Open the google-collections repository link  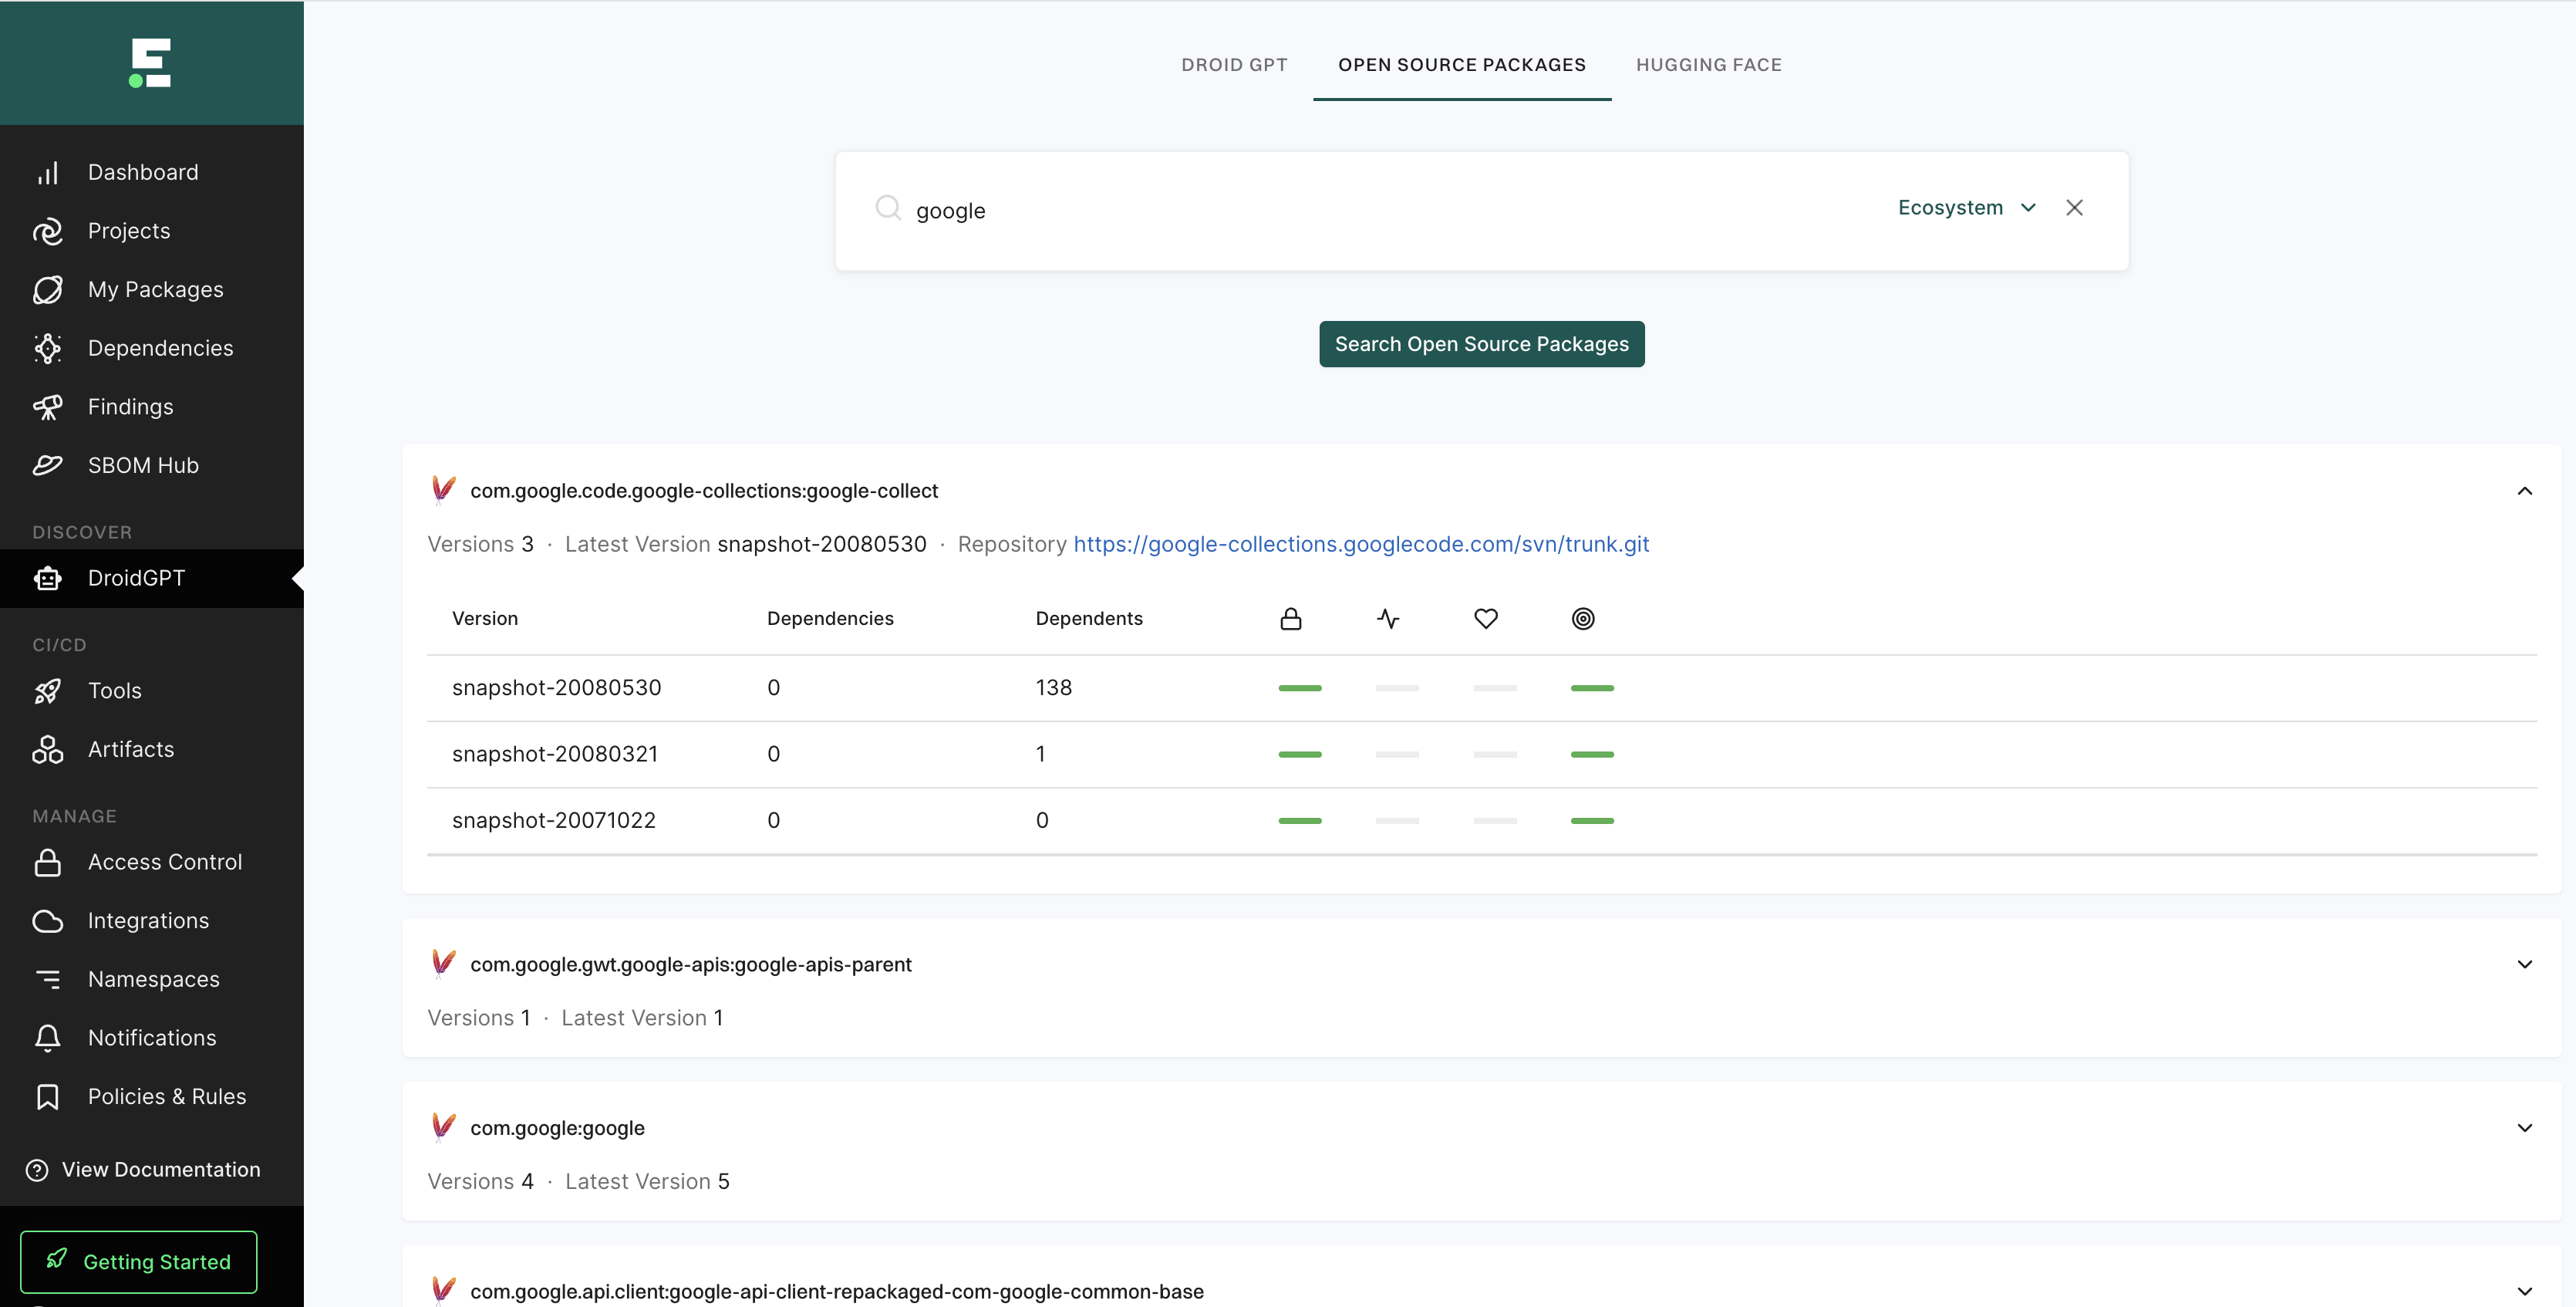(1361, 544)
